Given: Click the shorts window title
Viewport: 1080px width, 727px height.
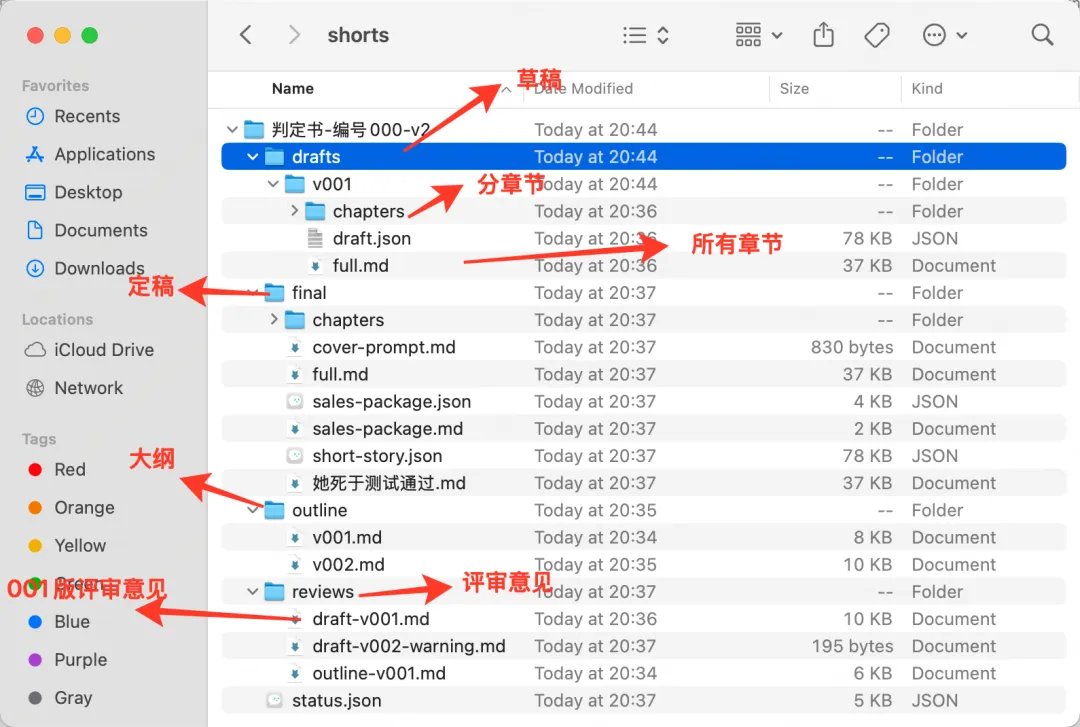Looking at the screenshot, I should (358, 35).
